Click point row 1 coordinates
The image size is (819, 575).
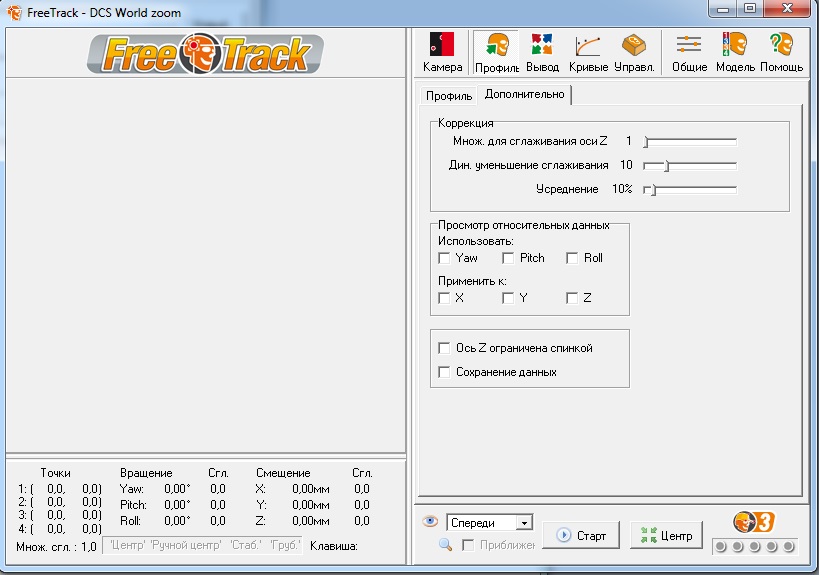tap(60, 489)
